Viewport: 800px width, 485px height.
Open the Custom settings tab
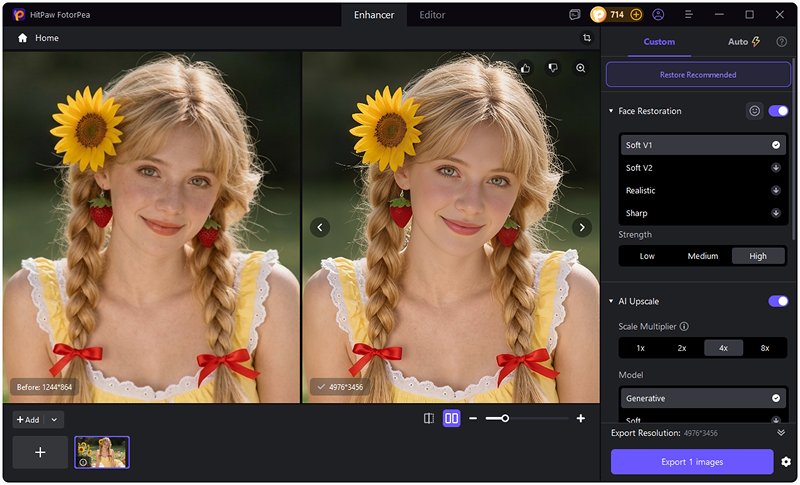[659, 42]
